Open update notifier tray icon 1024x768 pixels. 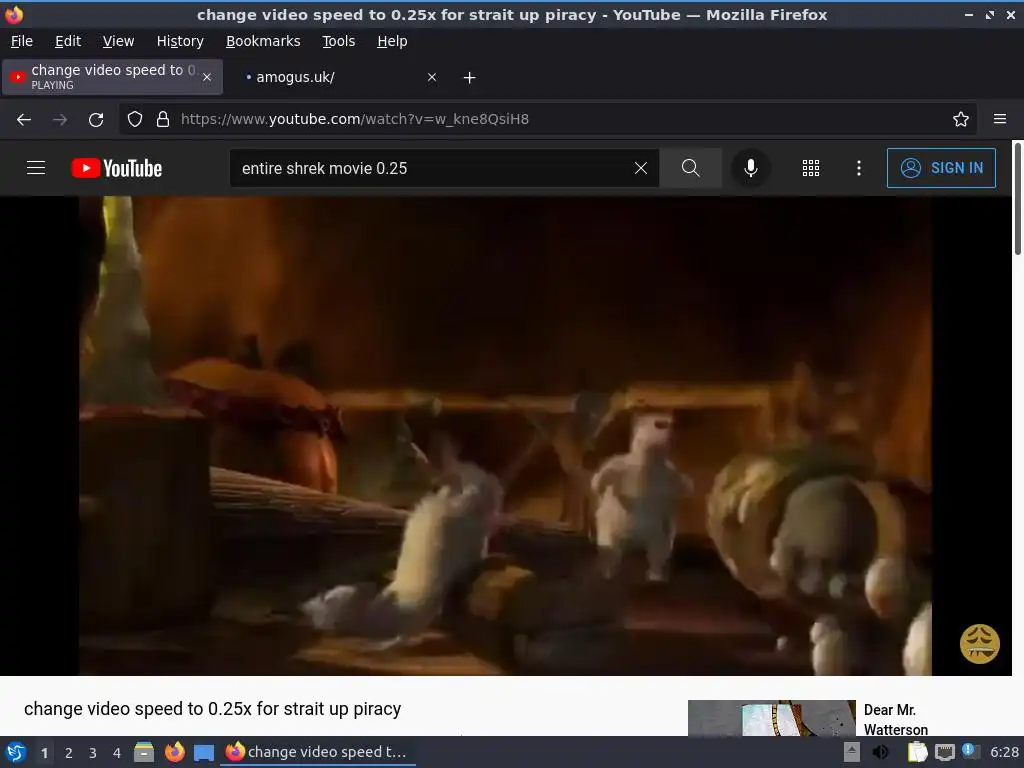pyautogui.click(x=969, y=752)
